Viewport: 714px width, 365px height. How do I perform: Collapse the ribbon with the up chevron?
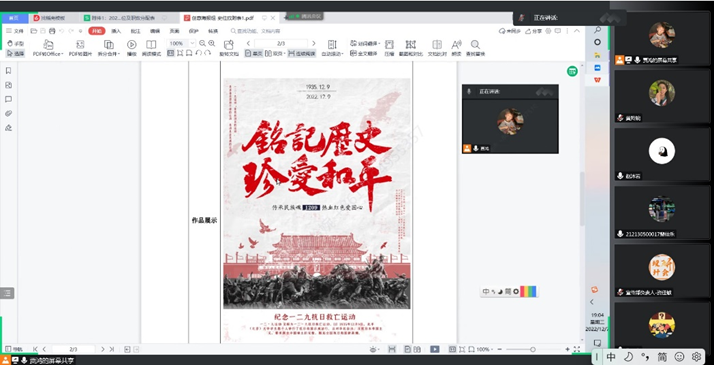pyautogui.click(x=577, y=30)
